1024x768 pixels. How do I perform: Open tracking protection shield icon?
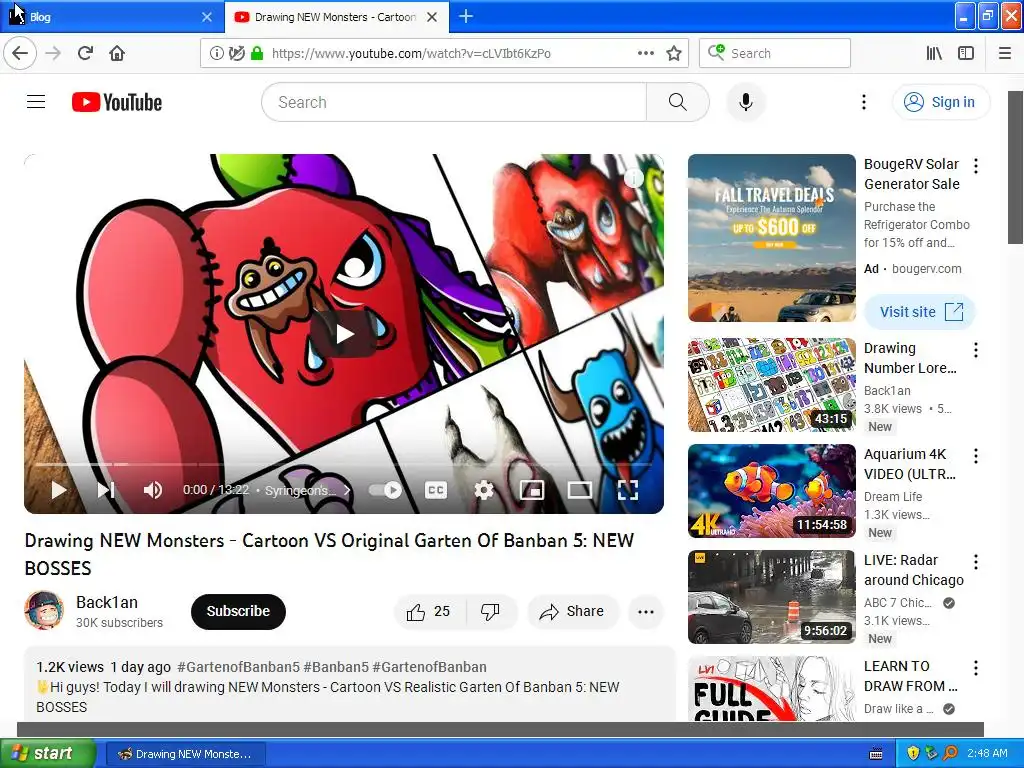pos(236,53)
